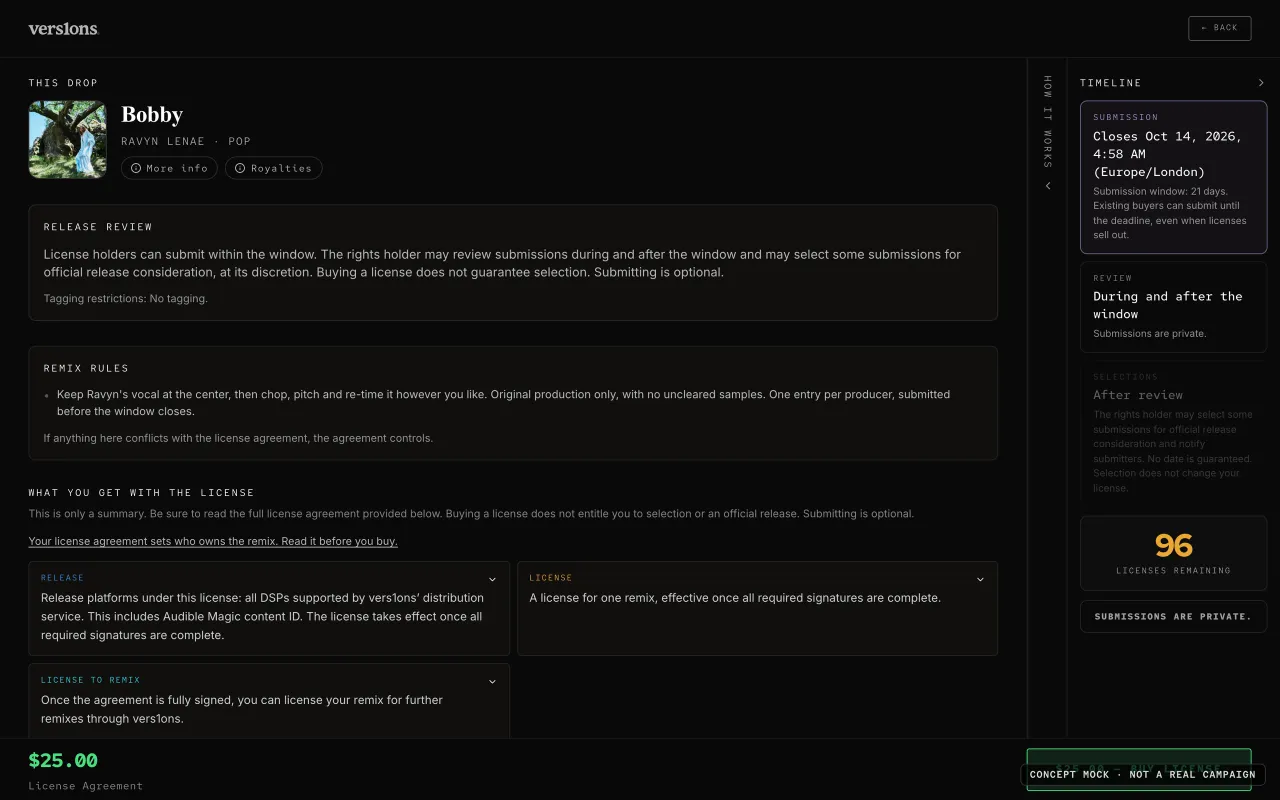Image resolution: width=1280 pixels, height=800 pixels.
Task: Select the Review timeline card
Action: tap(1173, 307)
